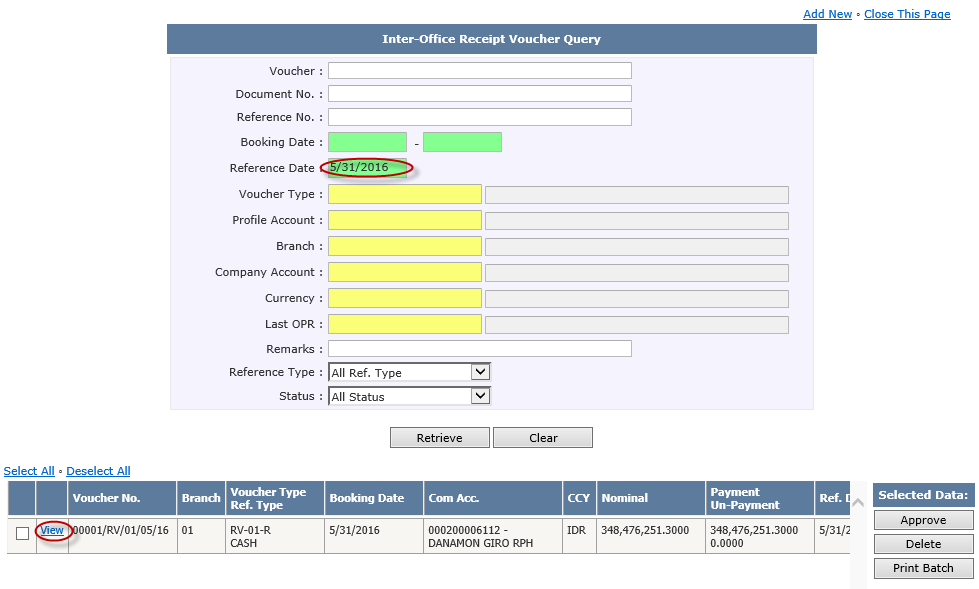Click the Retrieve button
This screenshot has height=589, width=979.
tap(439, 438)
